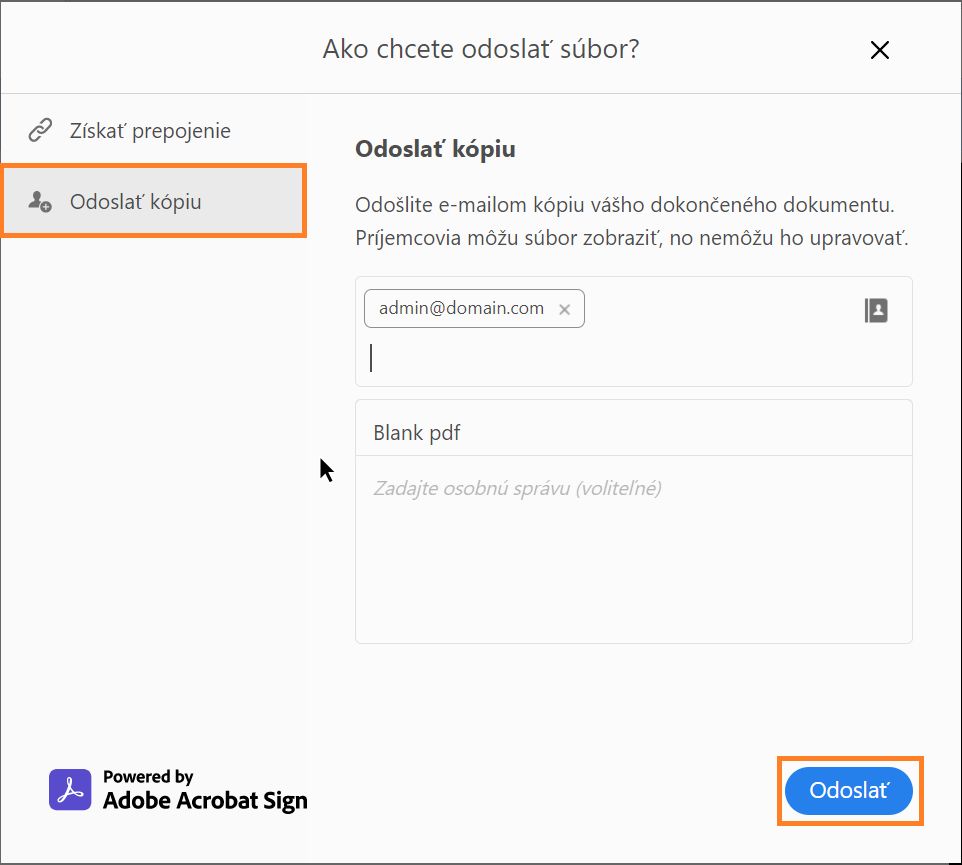Screen dimensions: 962x865
Task: Click the link icon beside Získať prepojenie
Action: [40, 130]
